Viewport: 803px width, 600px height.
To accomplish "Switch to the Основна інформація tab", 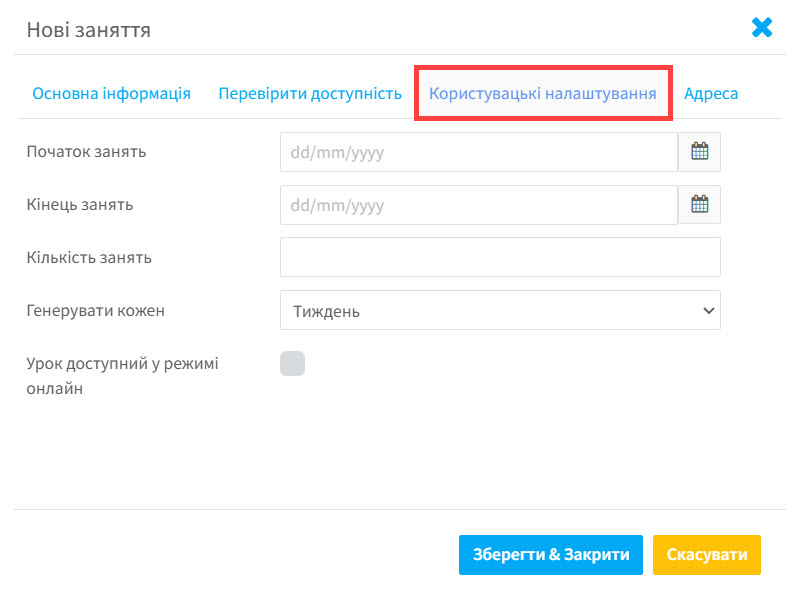I will pos(112,94).
